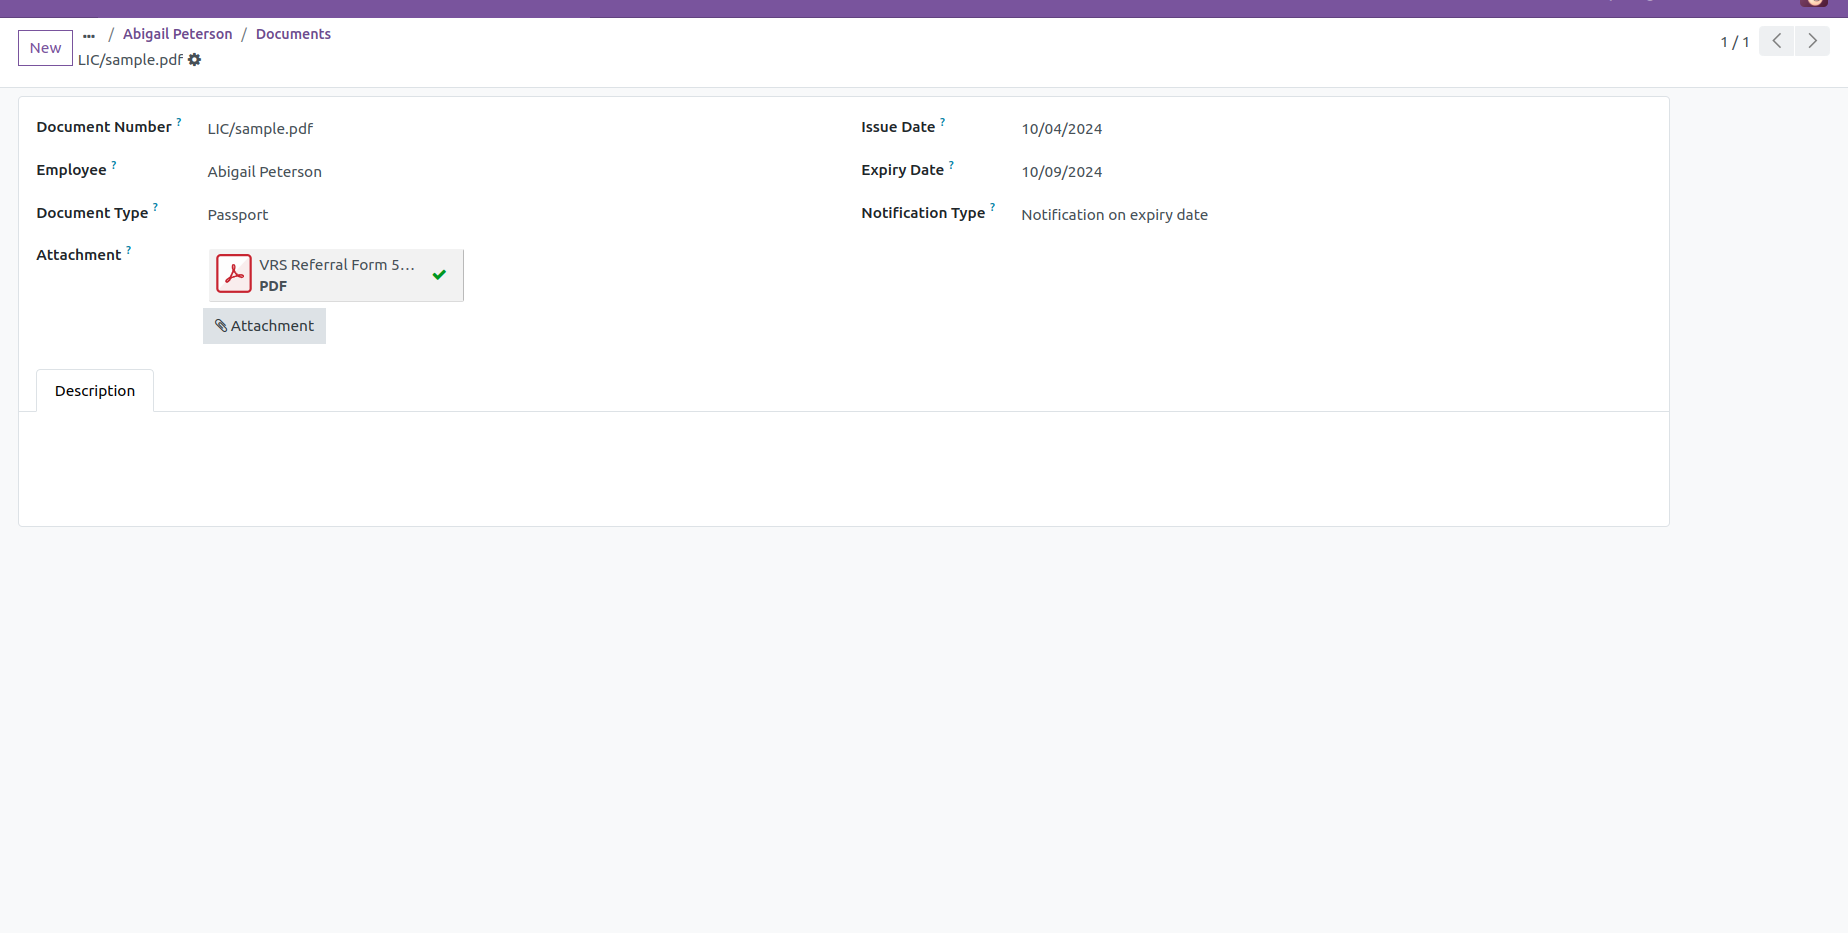
Task: Open gear actions menu beside LIC/sample.pdf
Action: tap(195, 60)
